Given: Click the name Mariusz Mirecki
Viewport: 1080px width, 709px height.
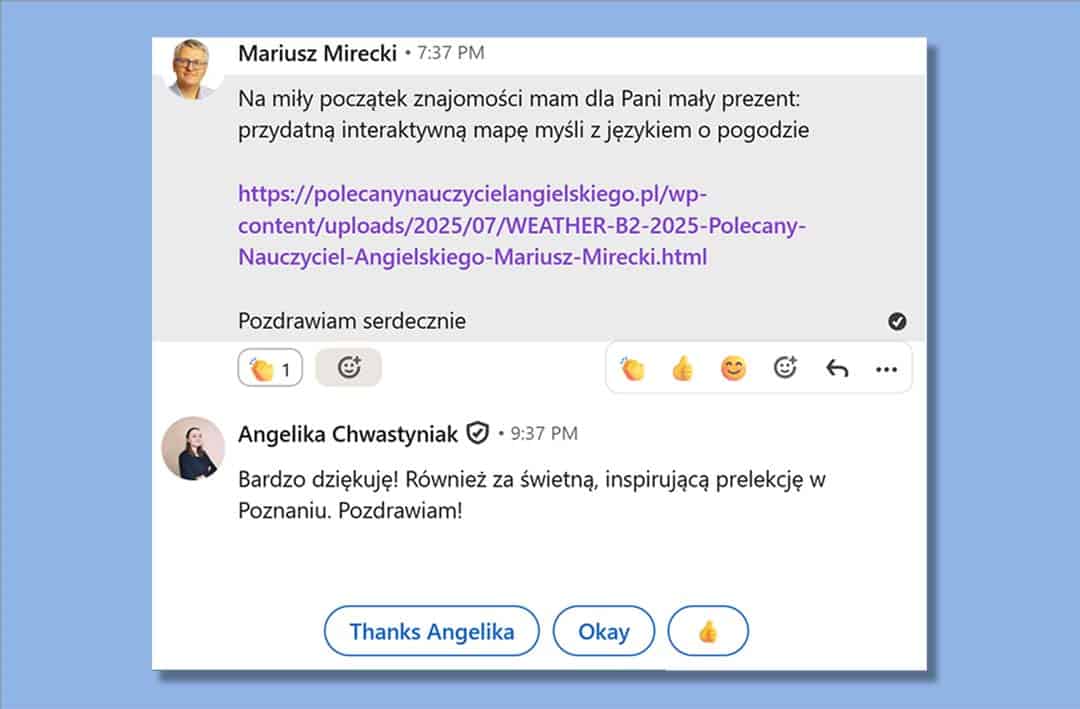Looking at the screenshot, I should pos(318,54).
